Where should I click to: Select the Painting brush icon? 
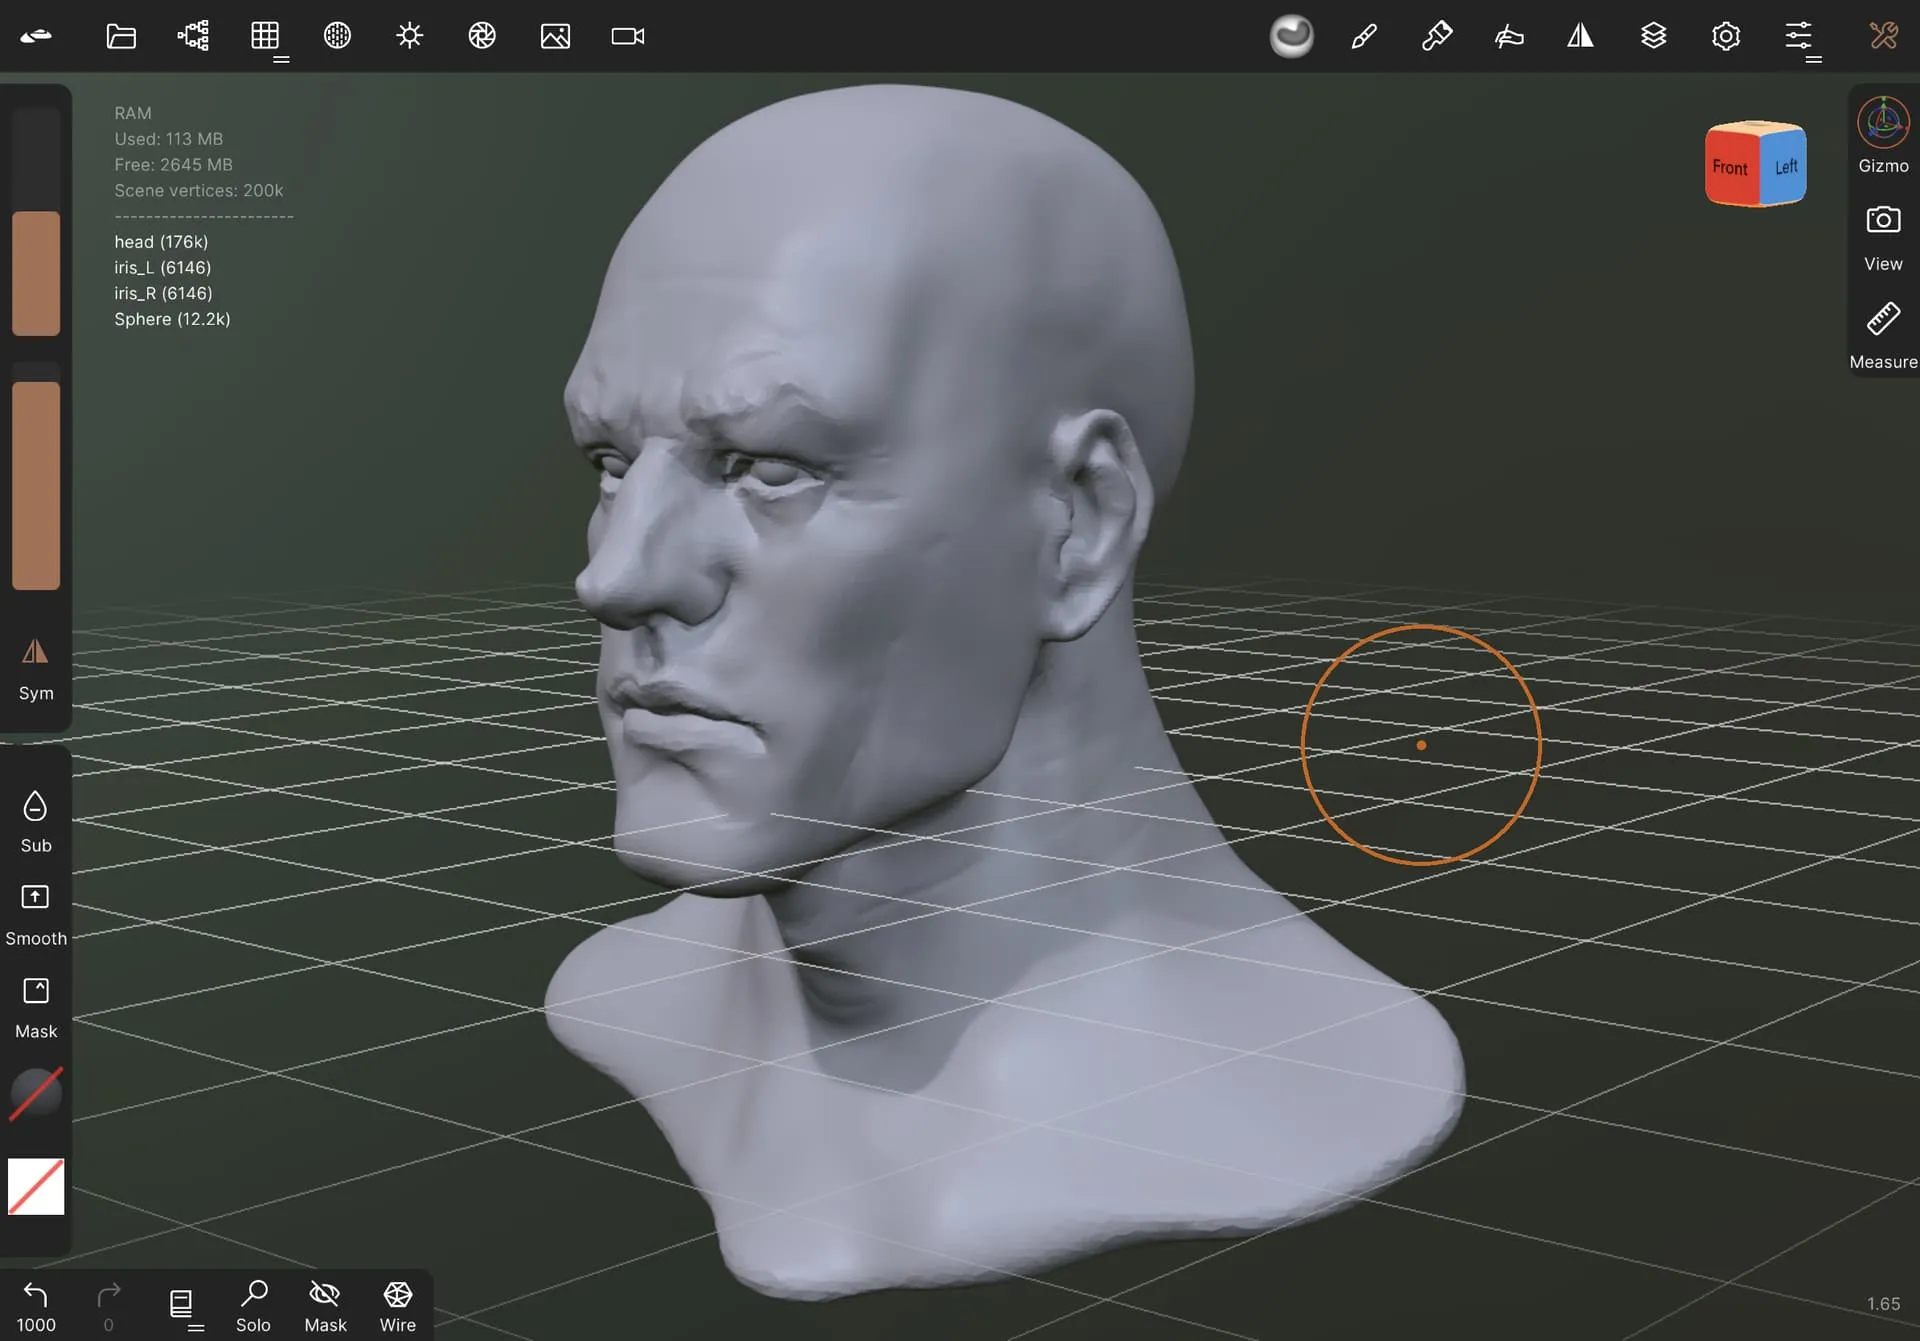click(1363, 36)
